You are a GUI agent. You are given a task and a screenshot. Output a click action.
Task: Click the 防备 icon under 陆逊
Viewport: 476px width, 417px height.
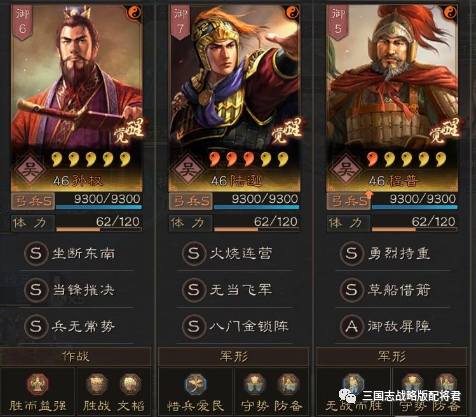click(288, 384)
